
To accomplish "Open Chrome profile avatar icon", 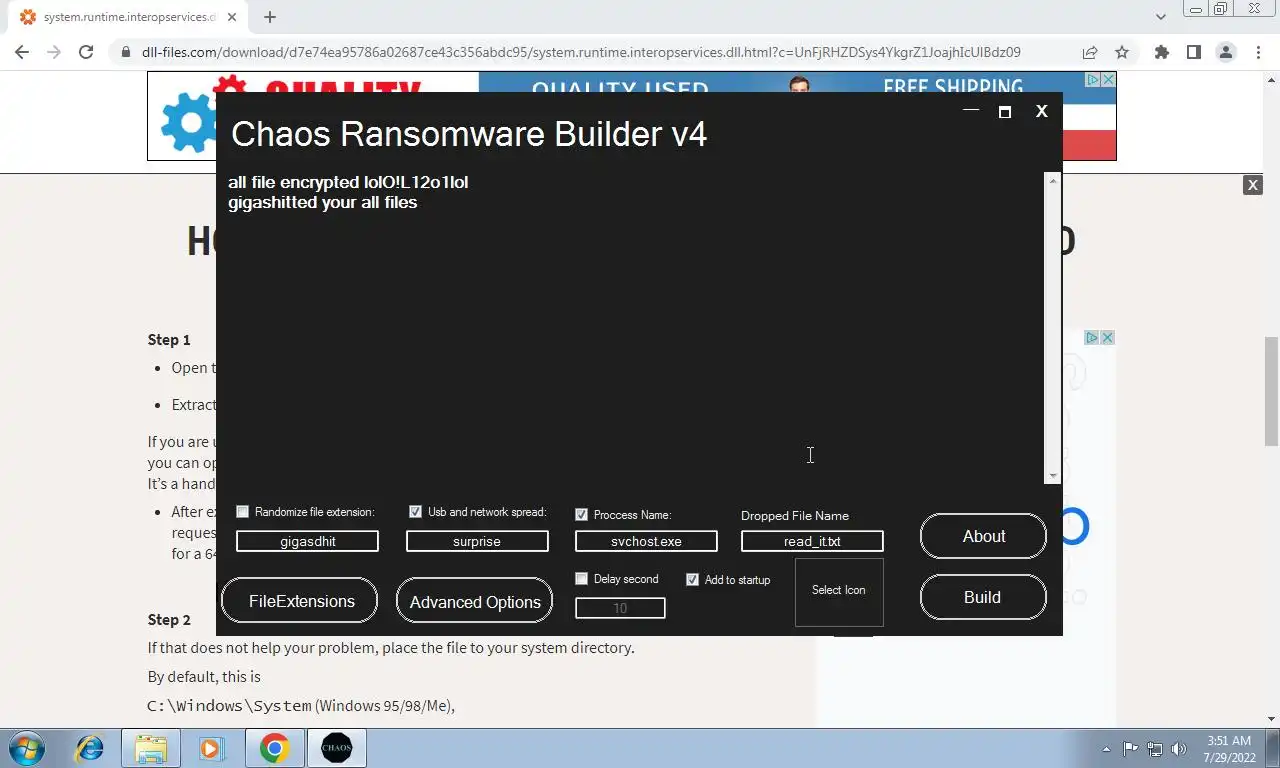I will (1225, 52).
